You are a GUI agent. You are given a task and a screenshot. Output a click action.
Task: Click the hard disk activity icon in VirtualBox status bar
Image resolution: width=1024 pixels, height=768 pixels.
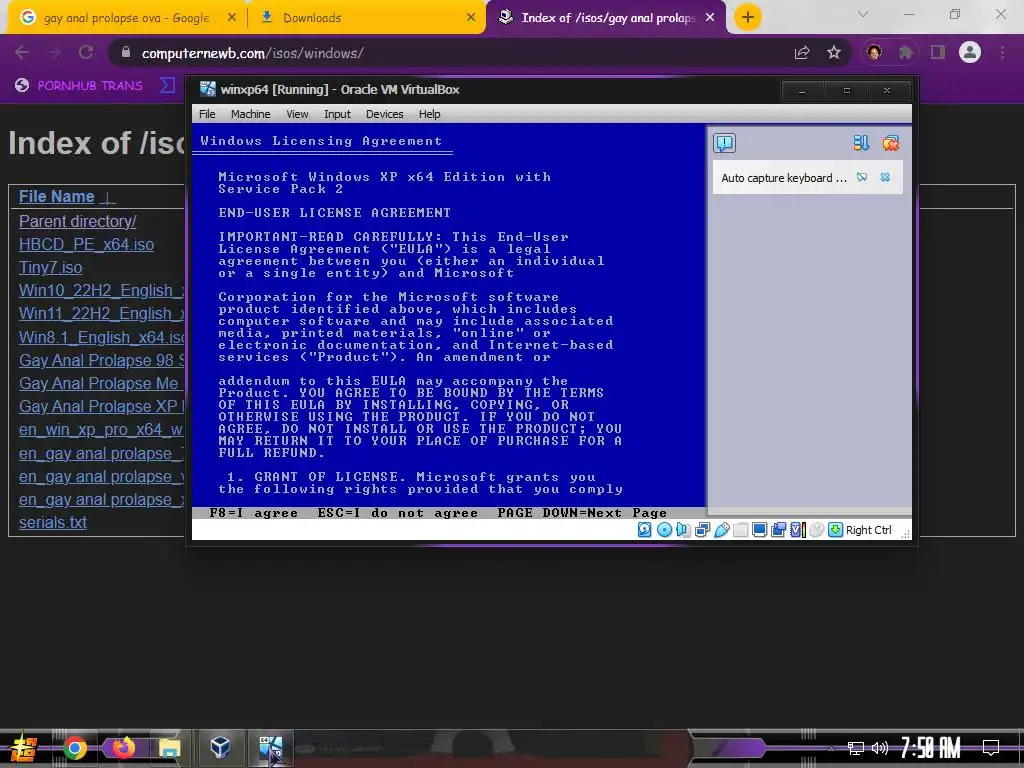tap(645, 530)
